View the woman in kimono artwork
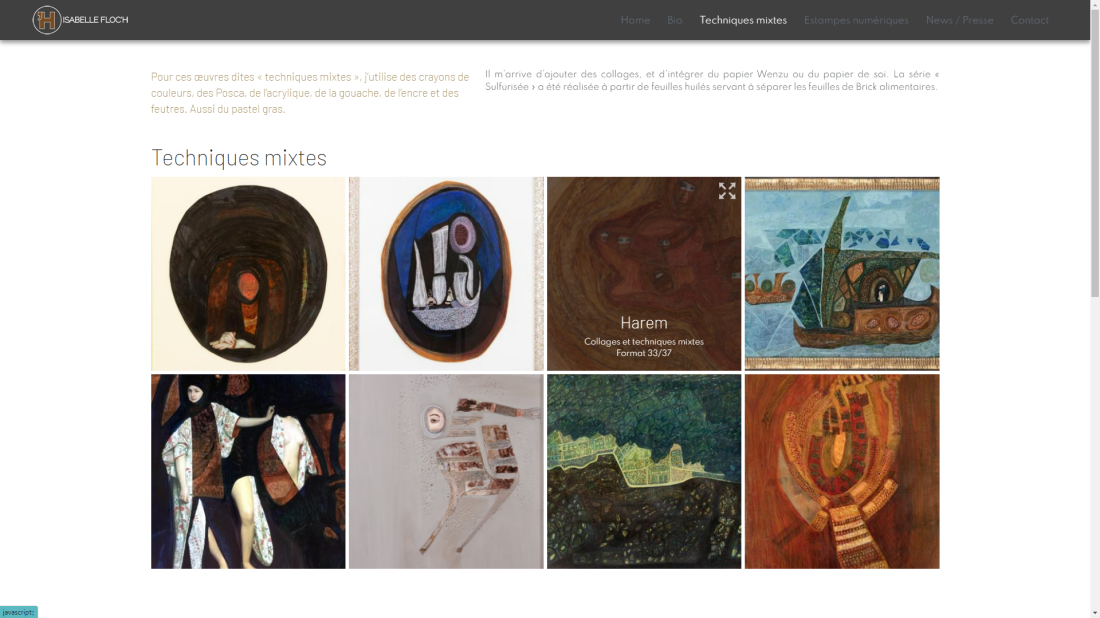This screenshot has width=1100, height=618. click(248, 471)
